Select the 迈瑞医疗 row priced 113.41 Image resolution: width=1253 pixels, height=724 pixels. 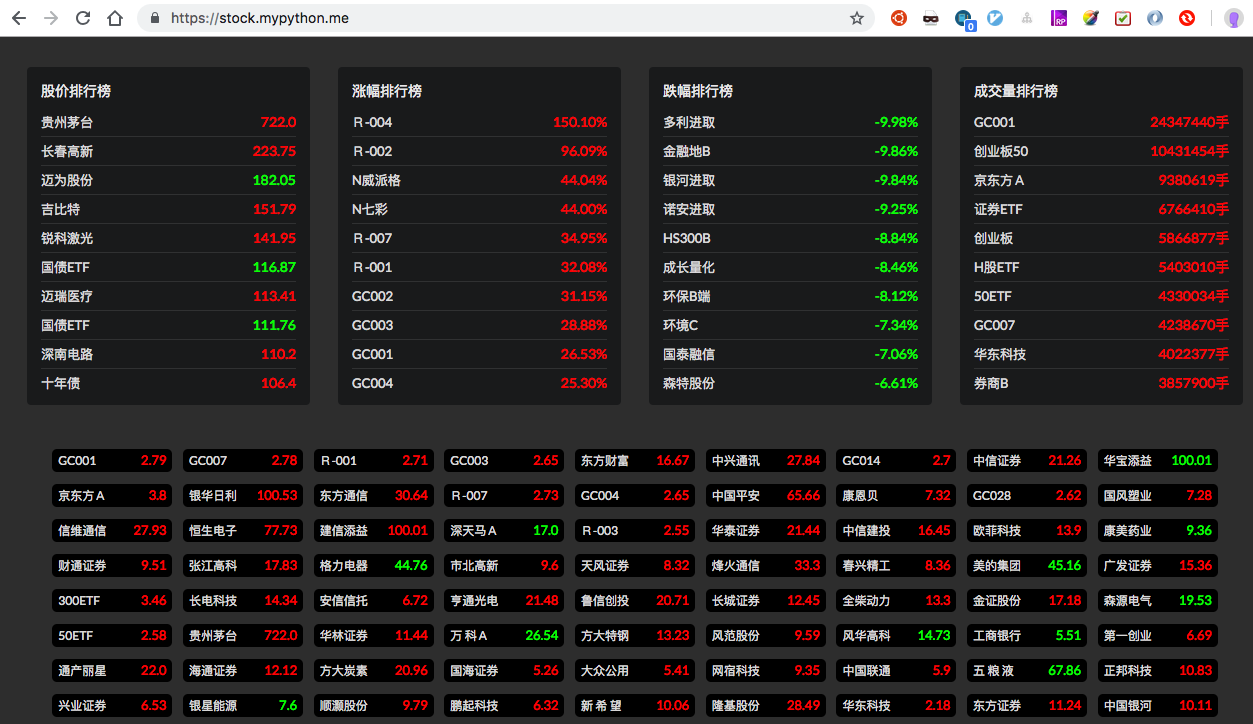point(168,296)
